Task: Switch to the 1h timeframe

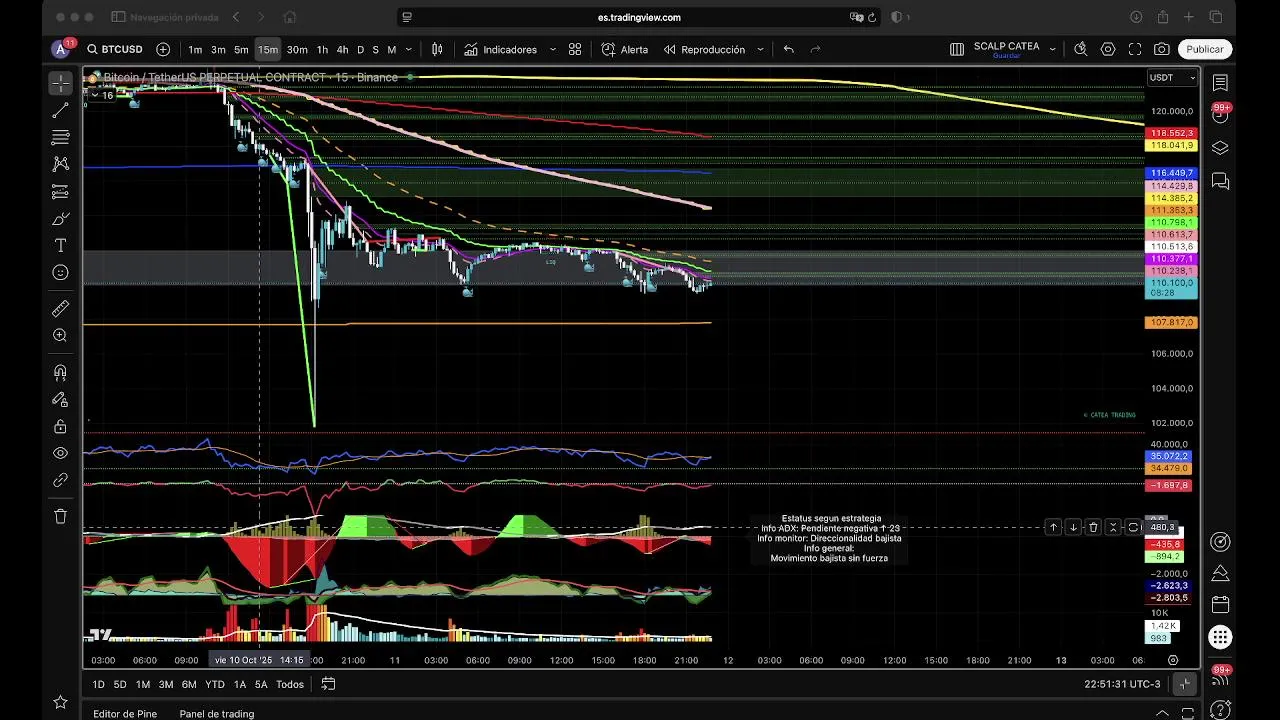Action: (x=322, y=49)
